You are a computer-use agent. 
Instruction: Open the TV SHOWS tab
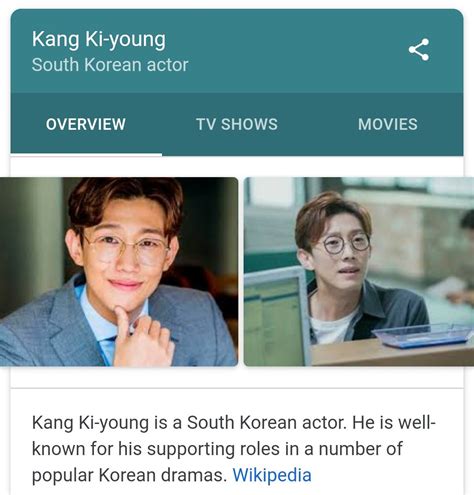click(x=237, y=124)
